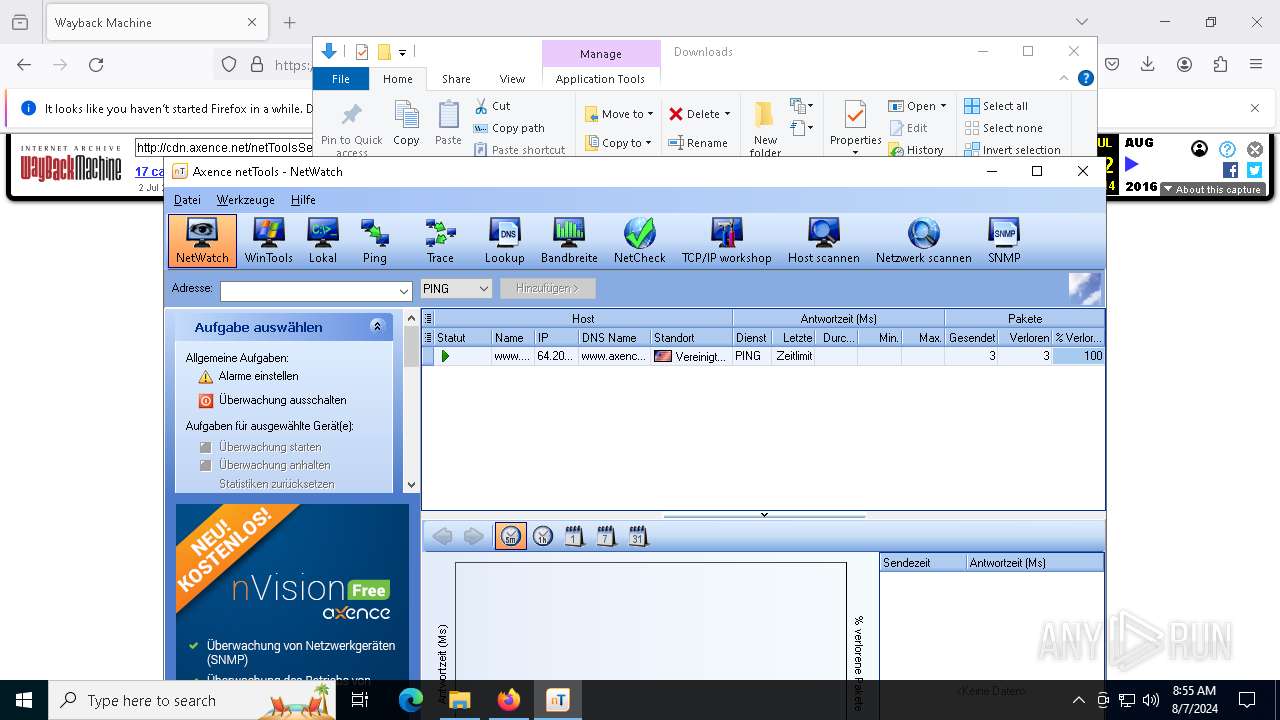Open the Werkzeuge menu
This screenshot has height=720, width=1280.
245,200
